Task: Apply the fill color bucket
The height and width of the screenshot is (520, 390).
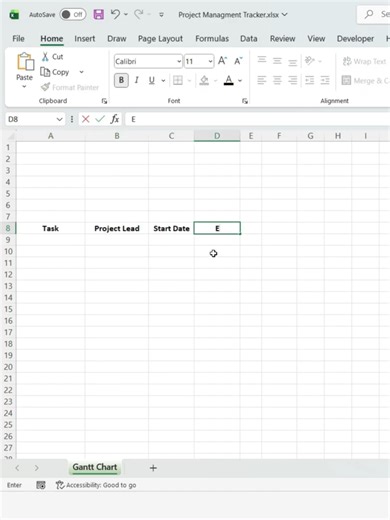Action: pyautogui.click(x=204, y=80)
